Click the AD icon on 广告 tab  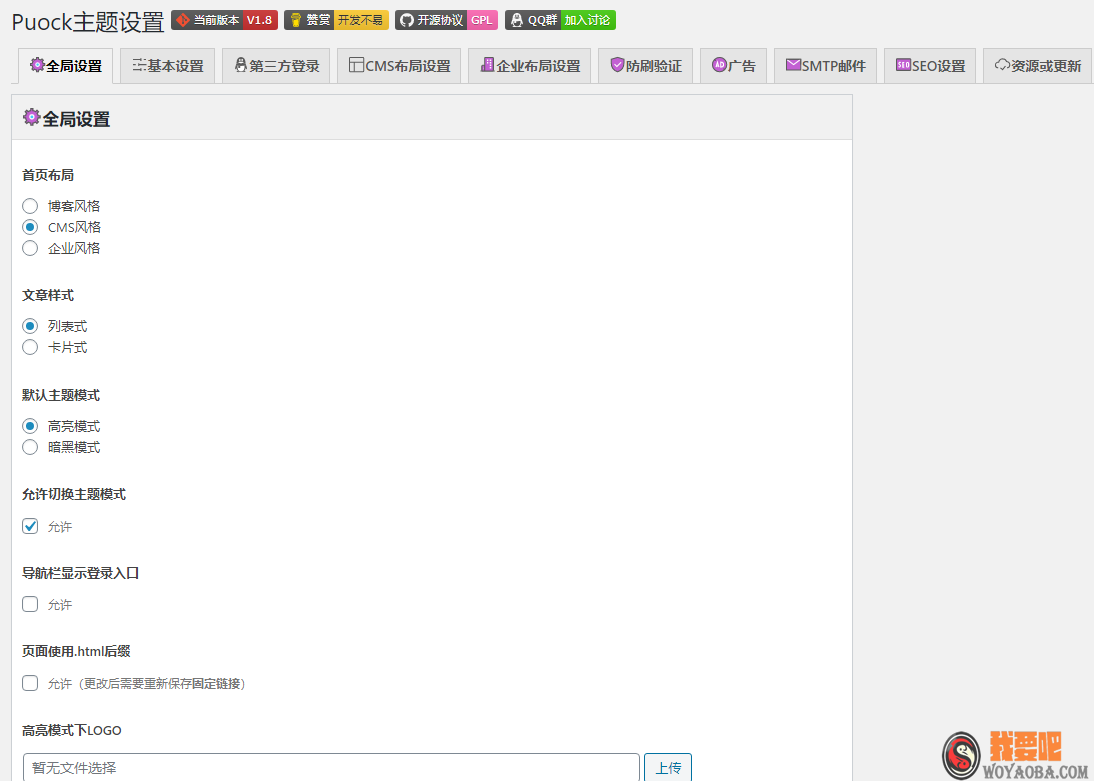(x=719, y=65)
